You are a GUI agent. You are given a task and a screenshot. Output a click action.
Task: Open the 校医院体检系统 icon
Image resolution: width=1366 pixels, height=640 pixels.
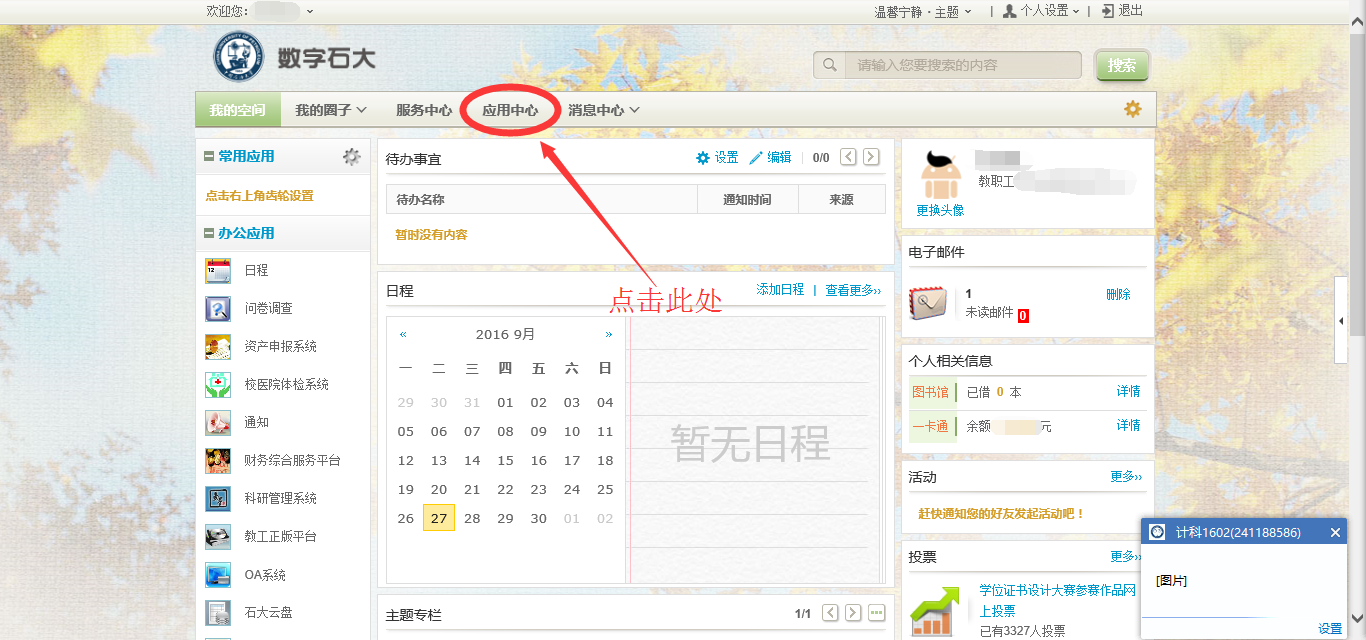click(218, 384)
